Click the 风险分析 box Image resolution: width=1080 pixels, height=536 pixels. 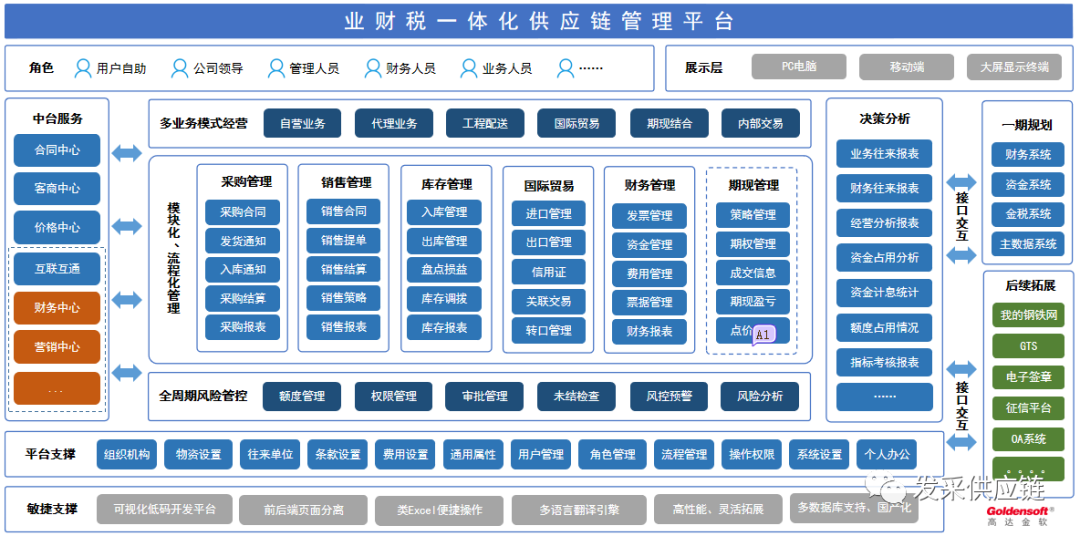click(x=760, y=396)
